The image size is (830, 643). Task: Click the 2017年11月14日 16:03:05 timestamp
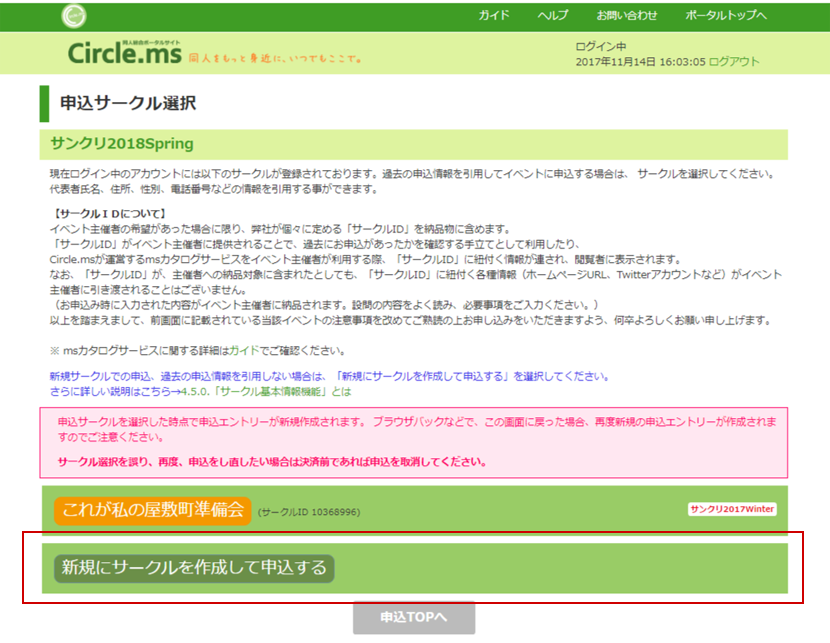pos(640,62)
